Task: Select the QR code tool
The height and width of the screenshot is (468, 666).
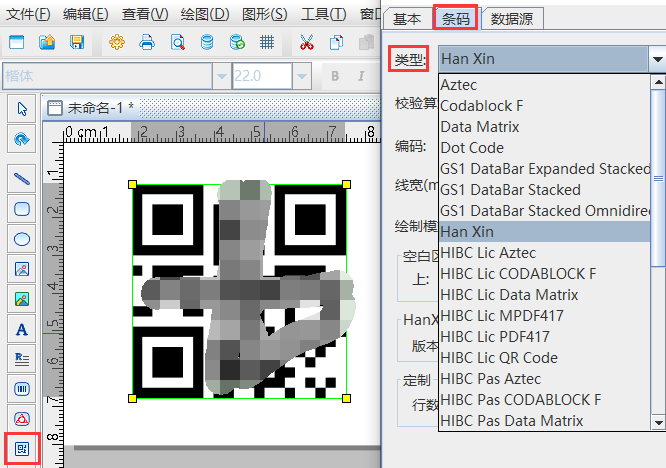Action: [x=22, y=449]
